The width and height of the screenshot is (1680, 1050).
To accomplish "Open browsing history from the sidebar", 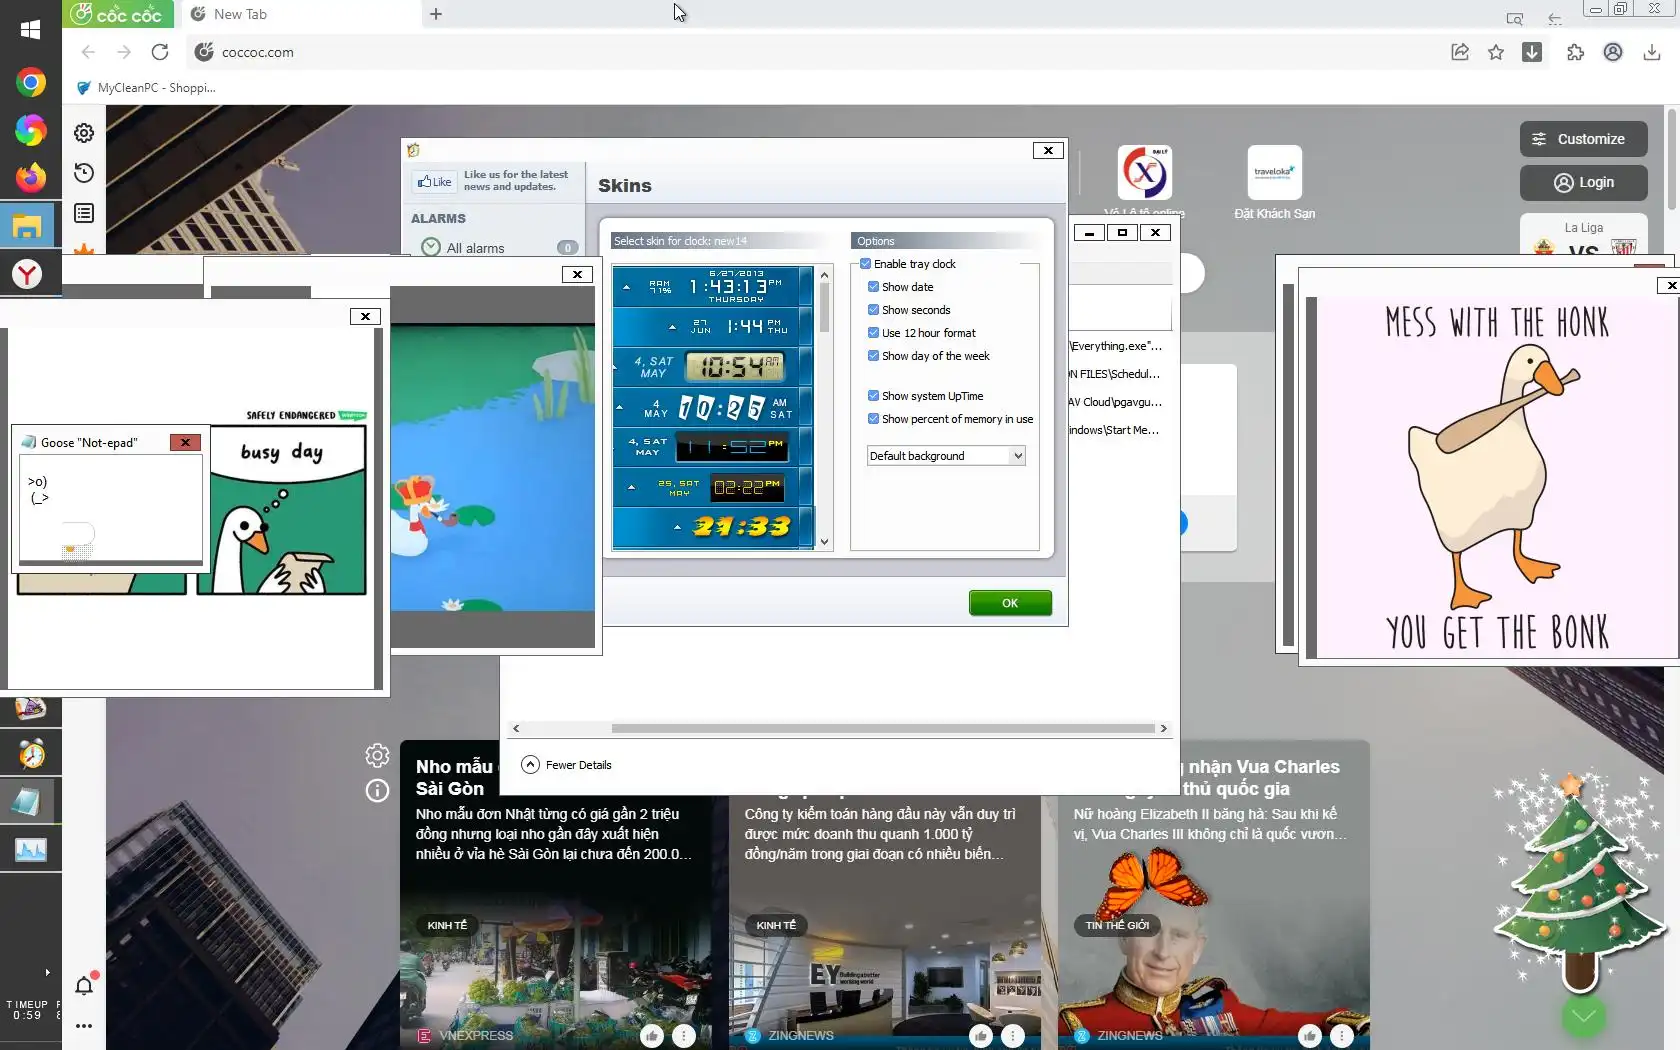I will (84, 173).
